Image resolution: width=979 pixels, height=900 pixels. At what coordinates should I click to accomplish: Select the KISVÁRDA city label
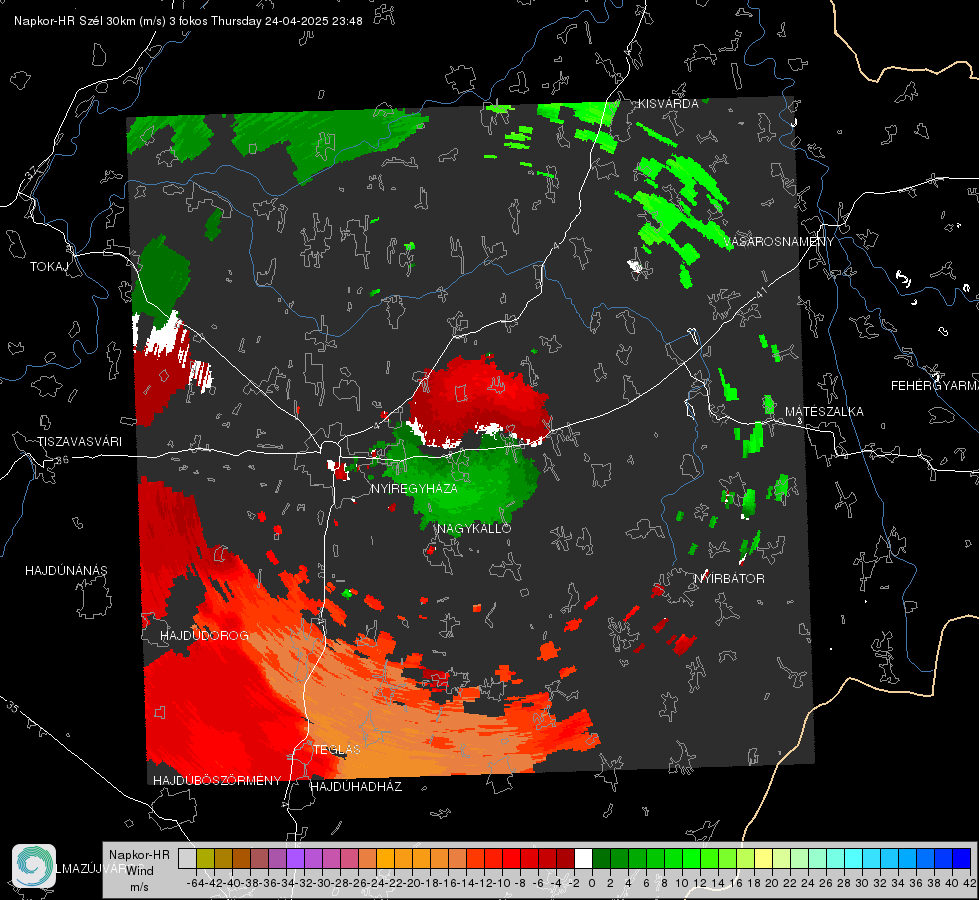pos(668,104)
